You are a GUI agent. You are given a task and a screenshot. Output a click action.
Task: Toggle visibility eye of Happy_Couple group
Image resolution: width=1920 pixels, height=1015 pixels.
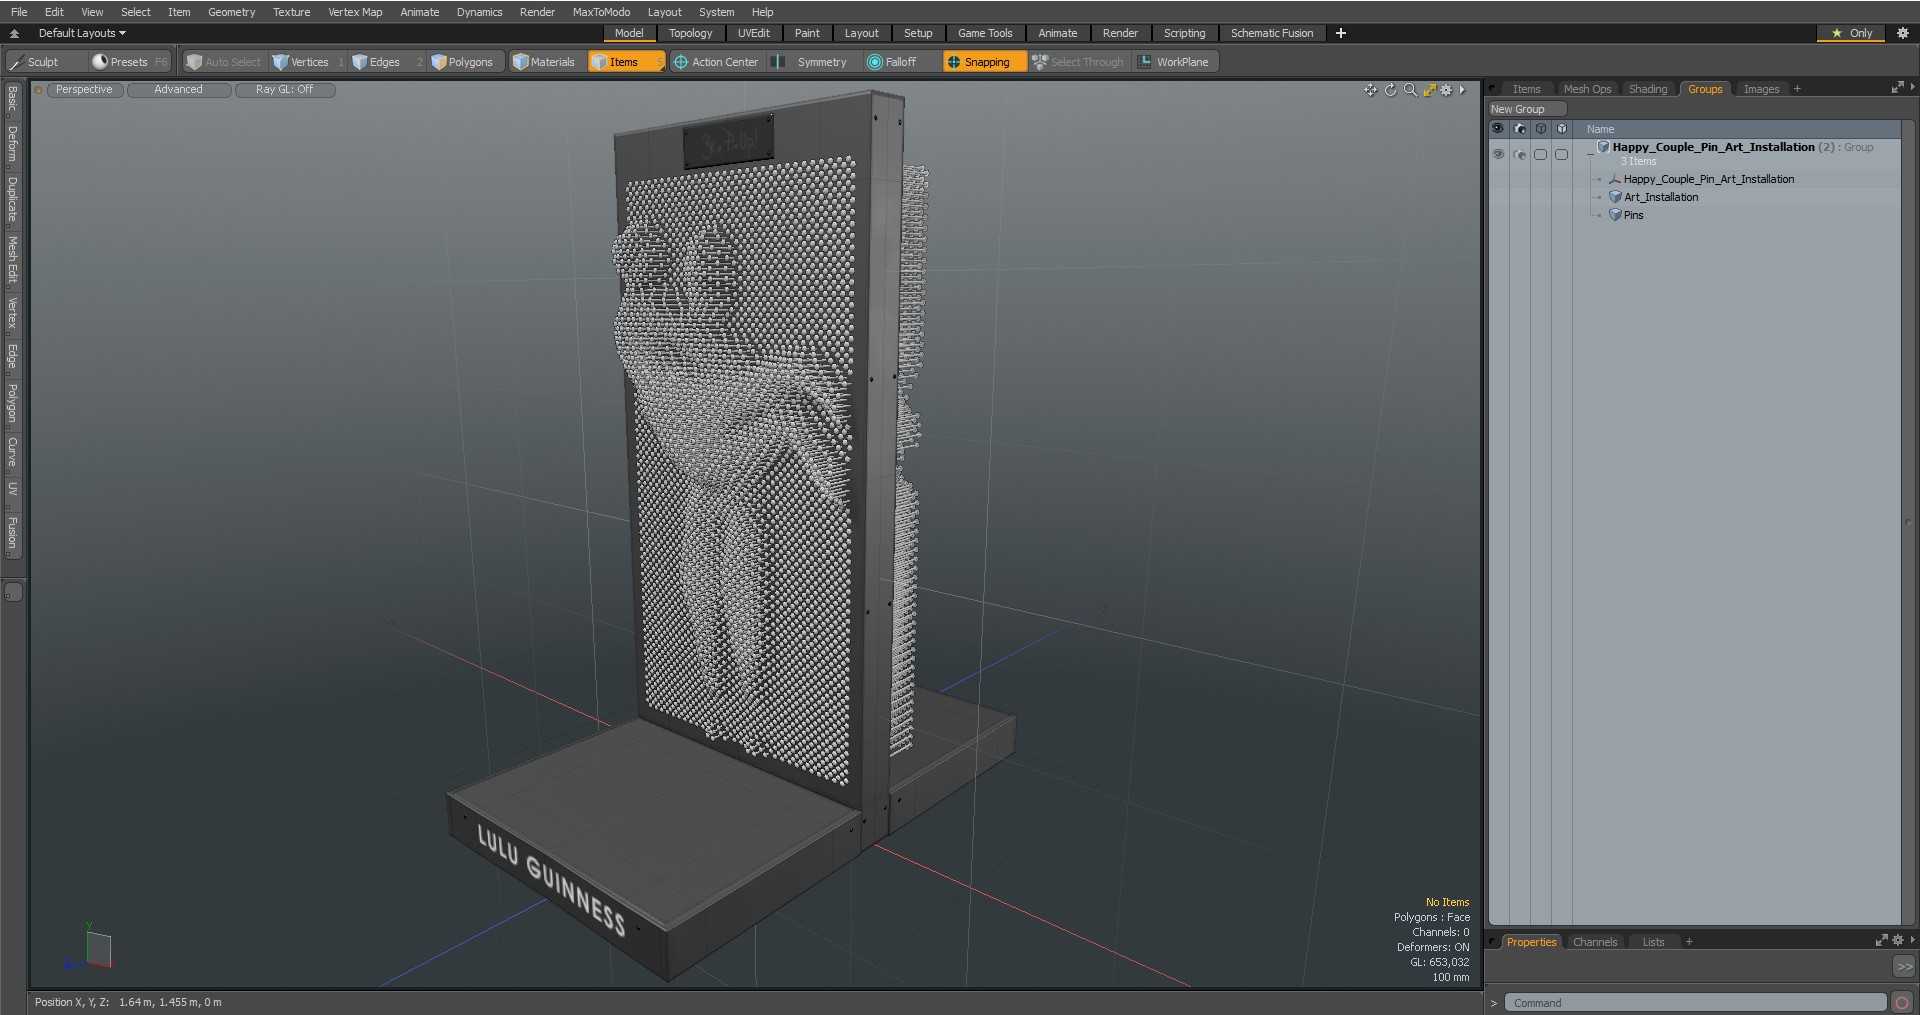[x=1498, y=154]
